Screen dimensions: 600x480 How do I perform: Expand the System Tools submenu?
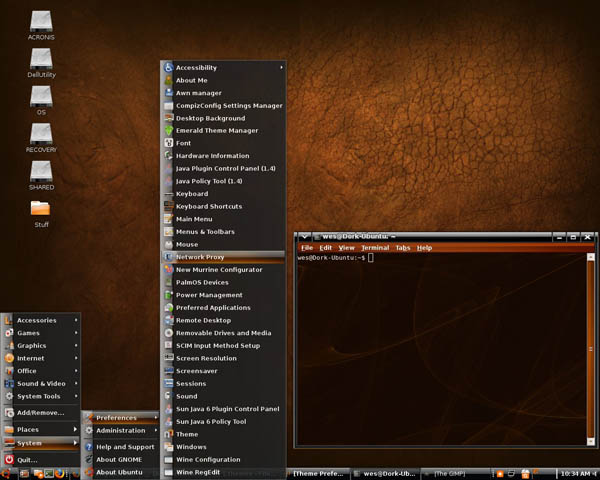pos(41,396)
